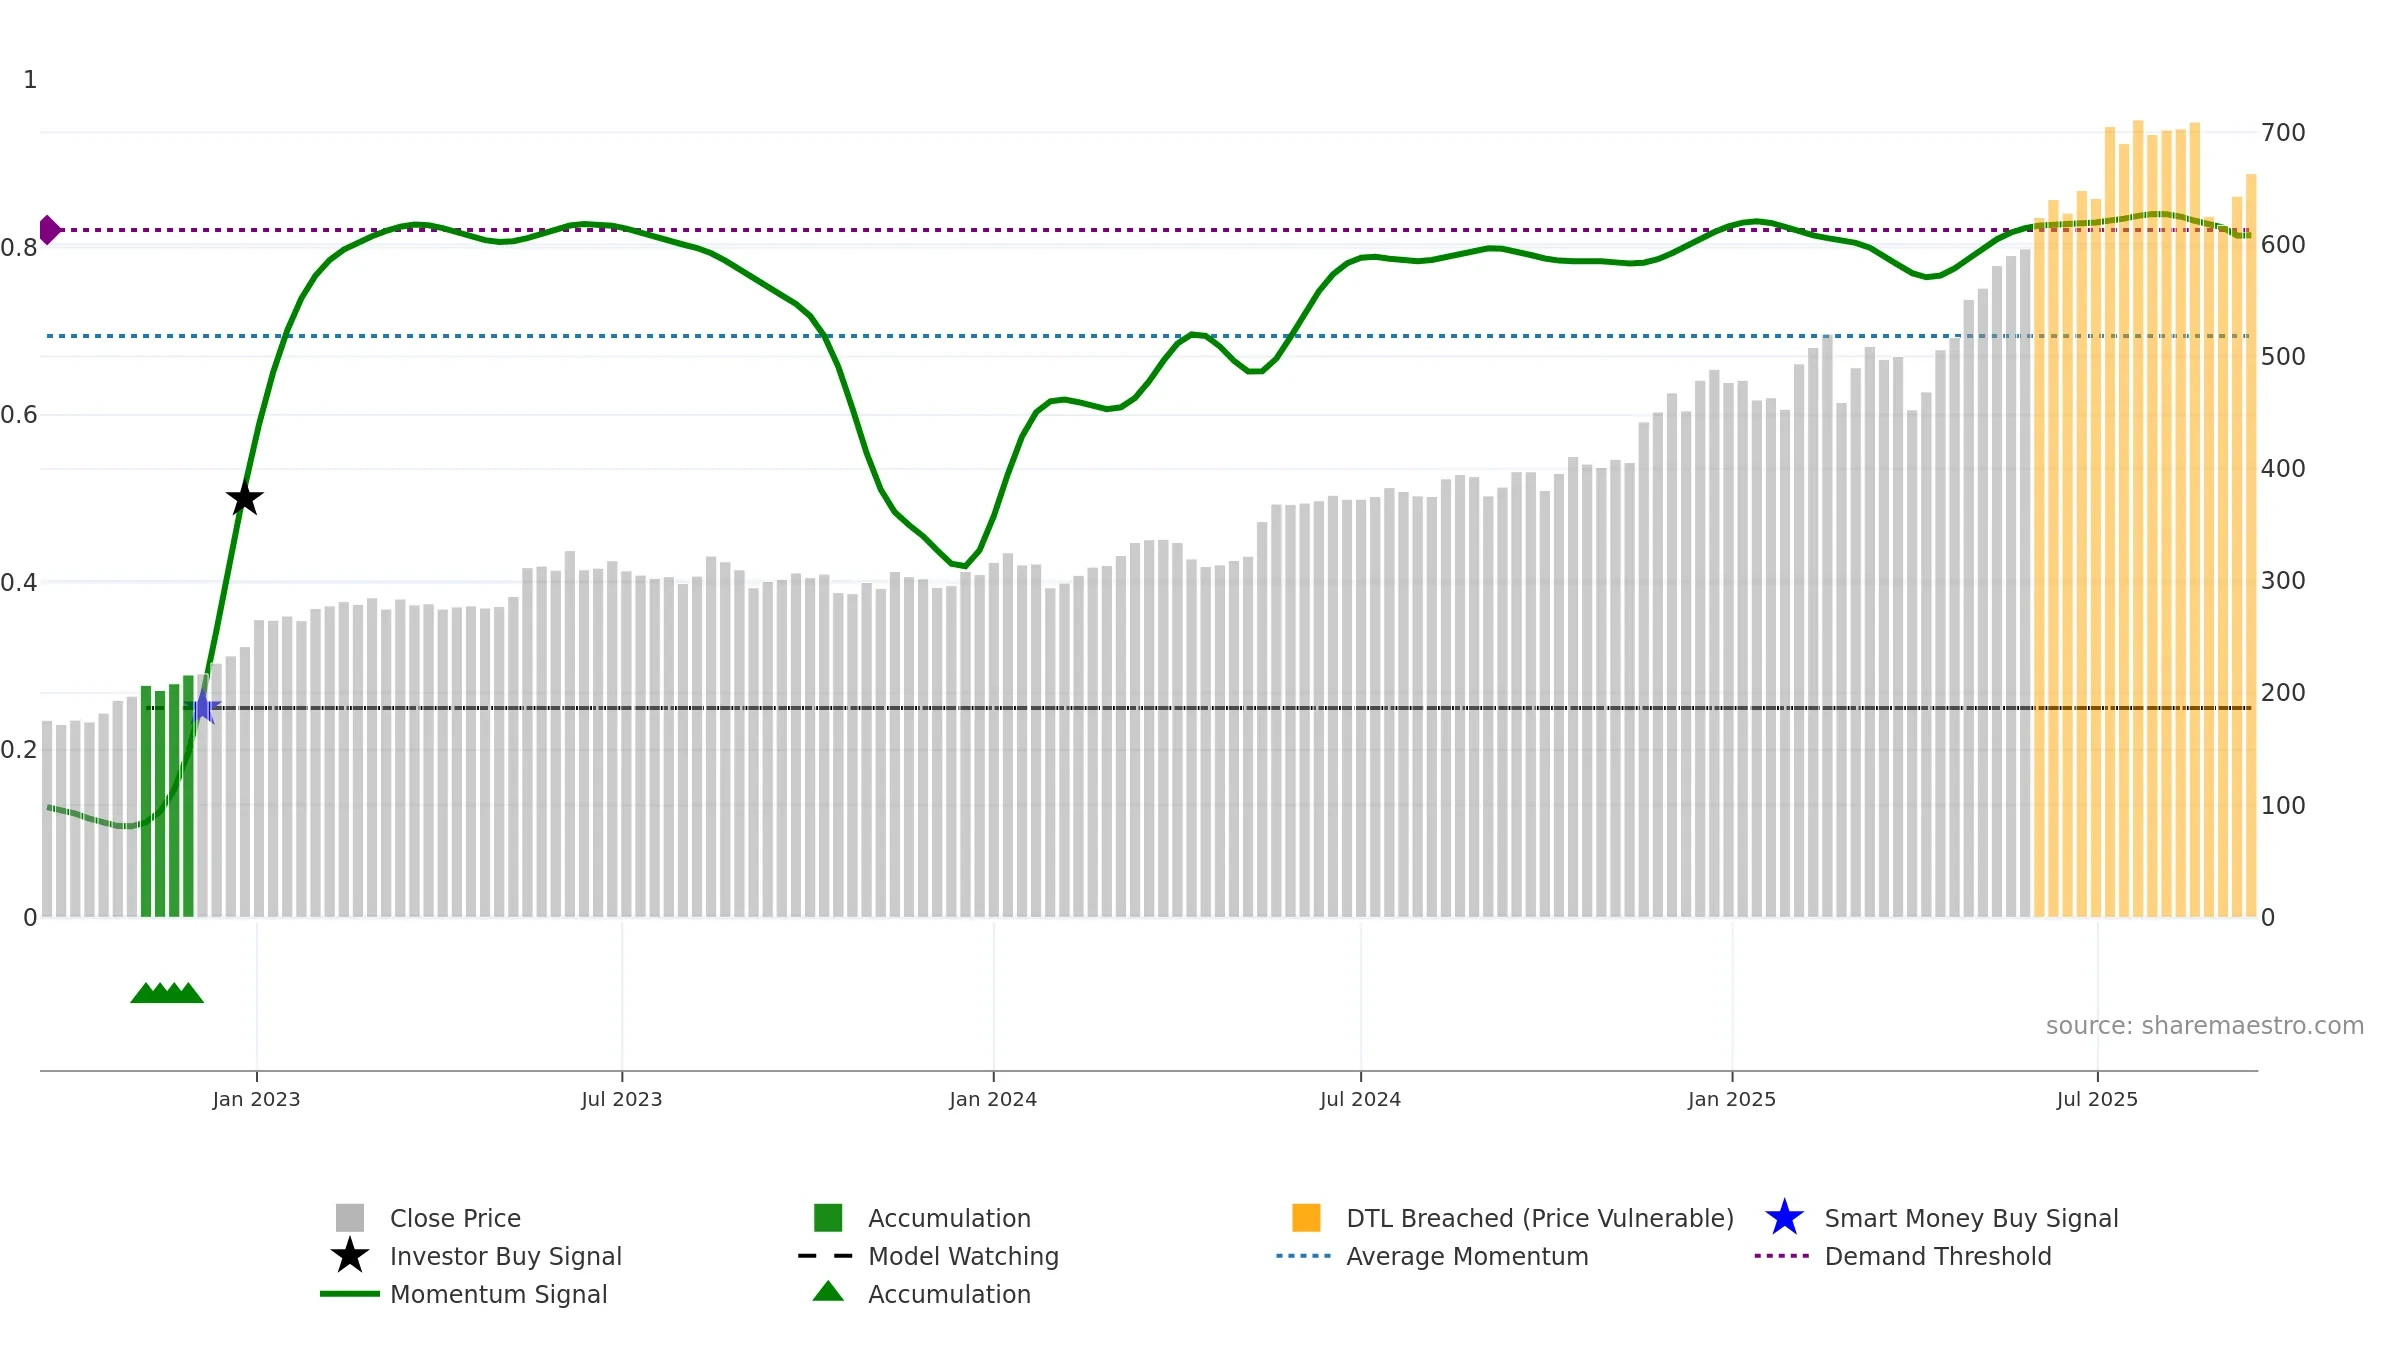Image resolution: width=2400 pixels, height=1350 pixels.
Task: Click the green square Accumulation swatch in legend
Action: [828, 1218]
